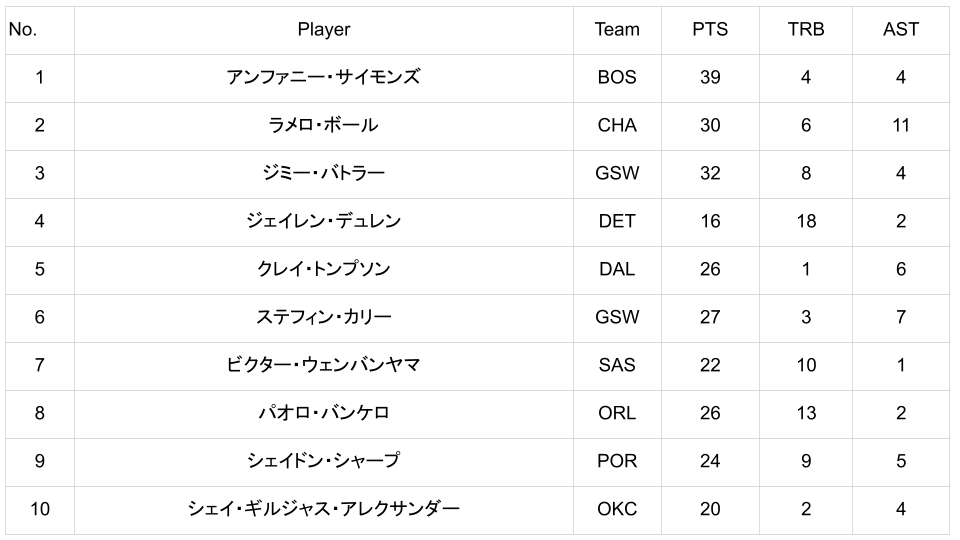The image size is (960, 540).
Task: Select the ステフィン・カリー name cell
Action: (x=323, y=317)
